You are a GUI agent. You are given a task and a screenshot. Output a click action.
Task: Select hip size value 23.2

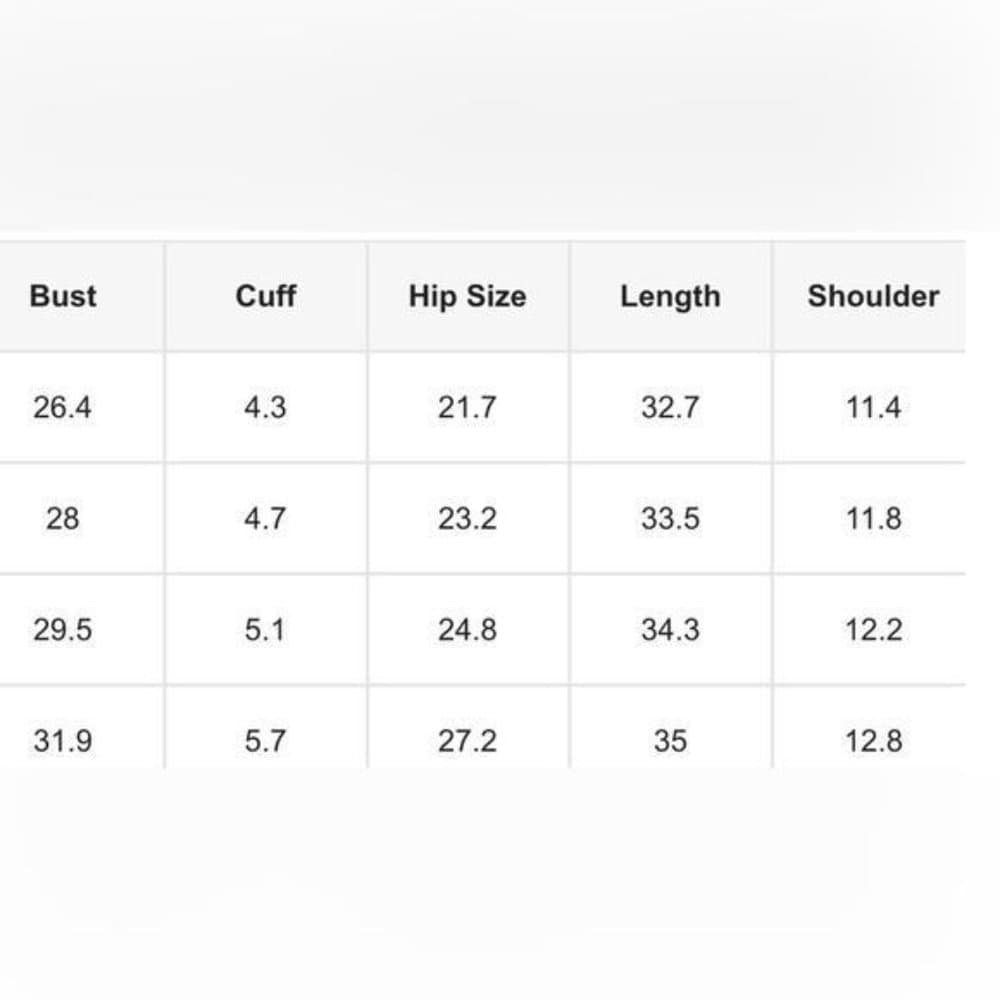tap(467, 518)
